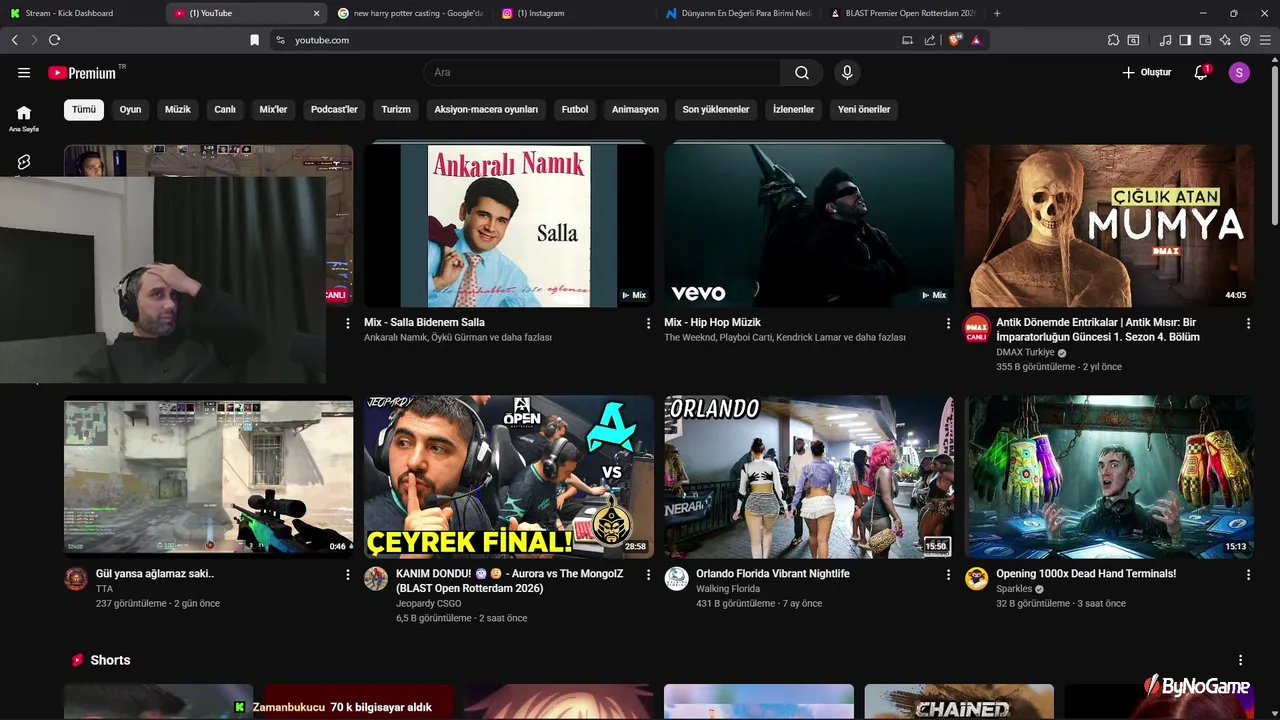1280x720 pixels.
Task: Reload the page with the refresh icon
Action: click(x=54, y=40)
